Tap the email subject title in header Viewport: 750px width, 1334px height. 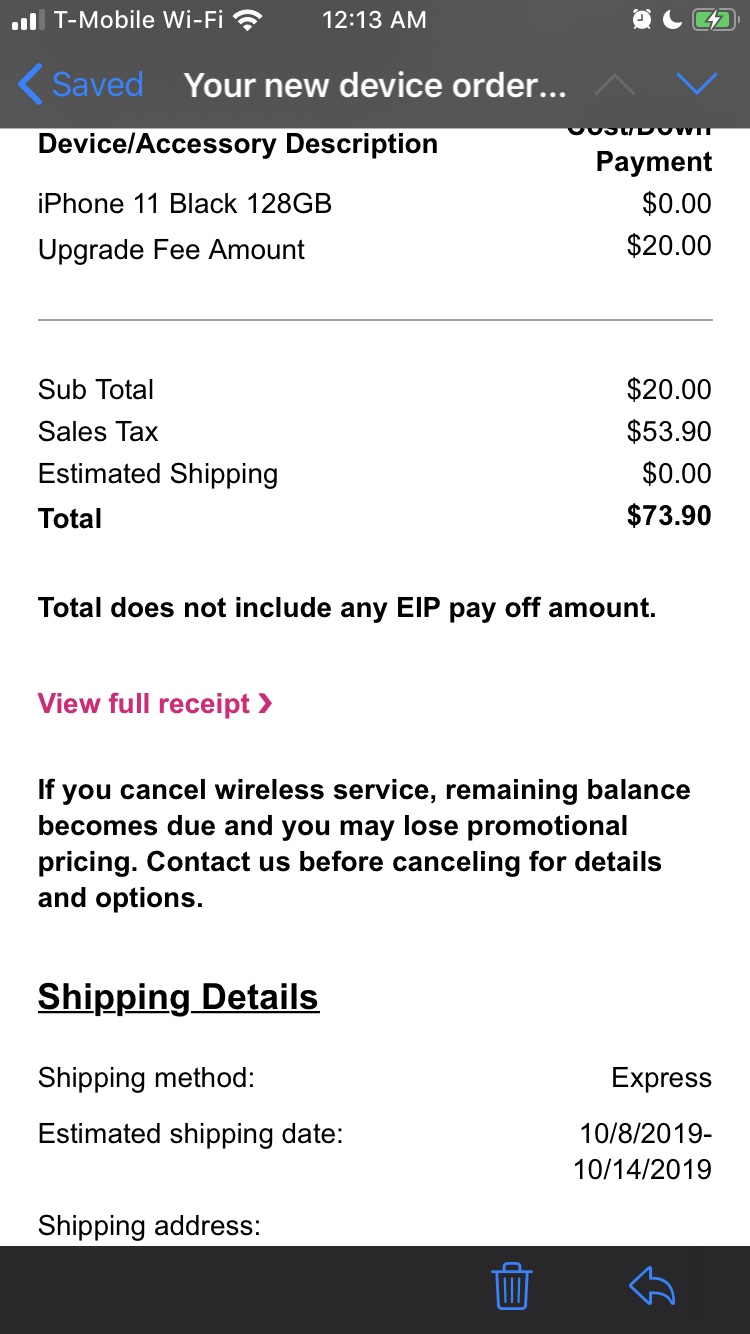coord(375,86)
